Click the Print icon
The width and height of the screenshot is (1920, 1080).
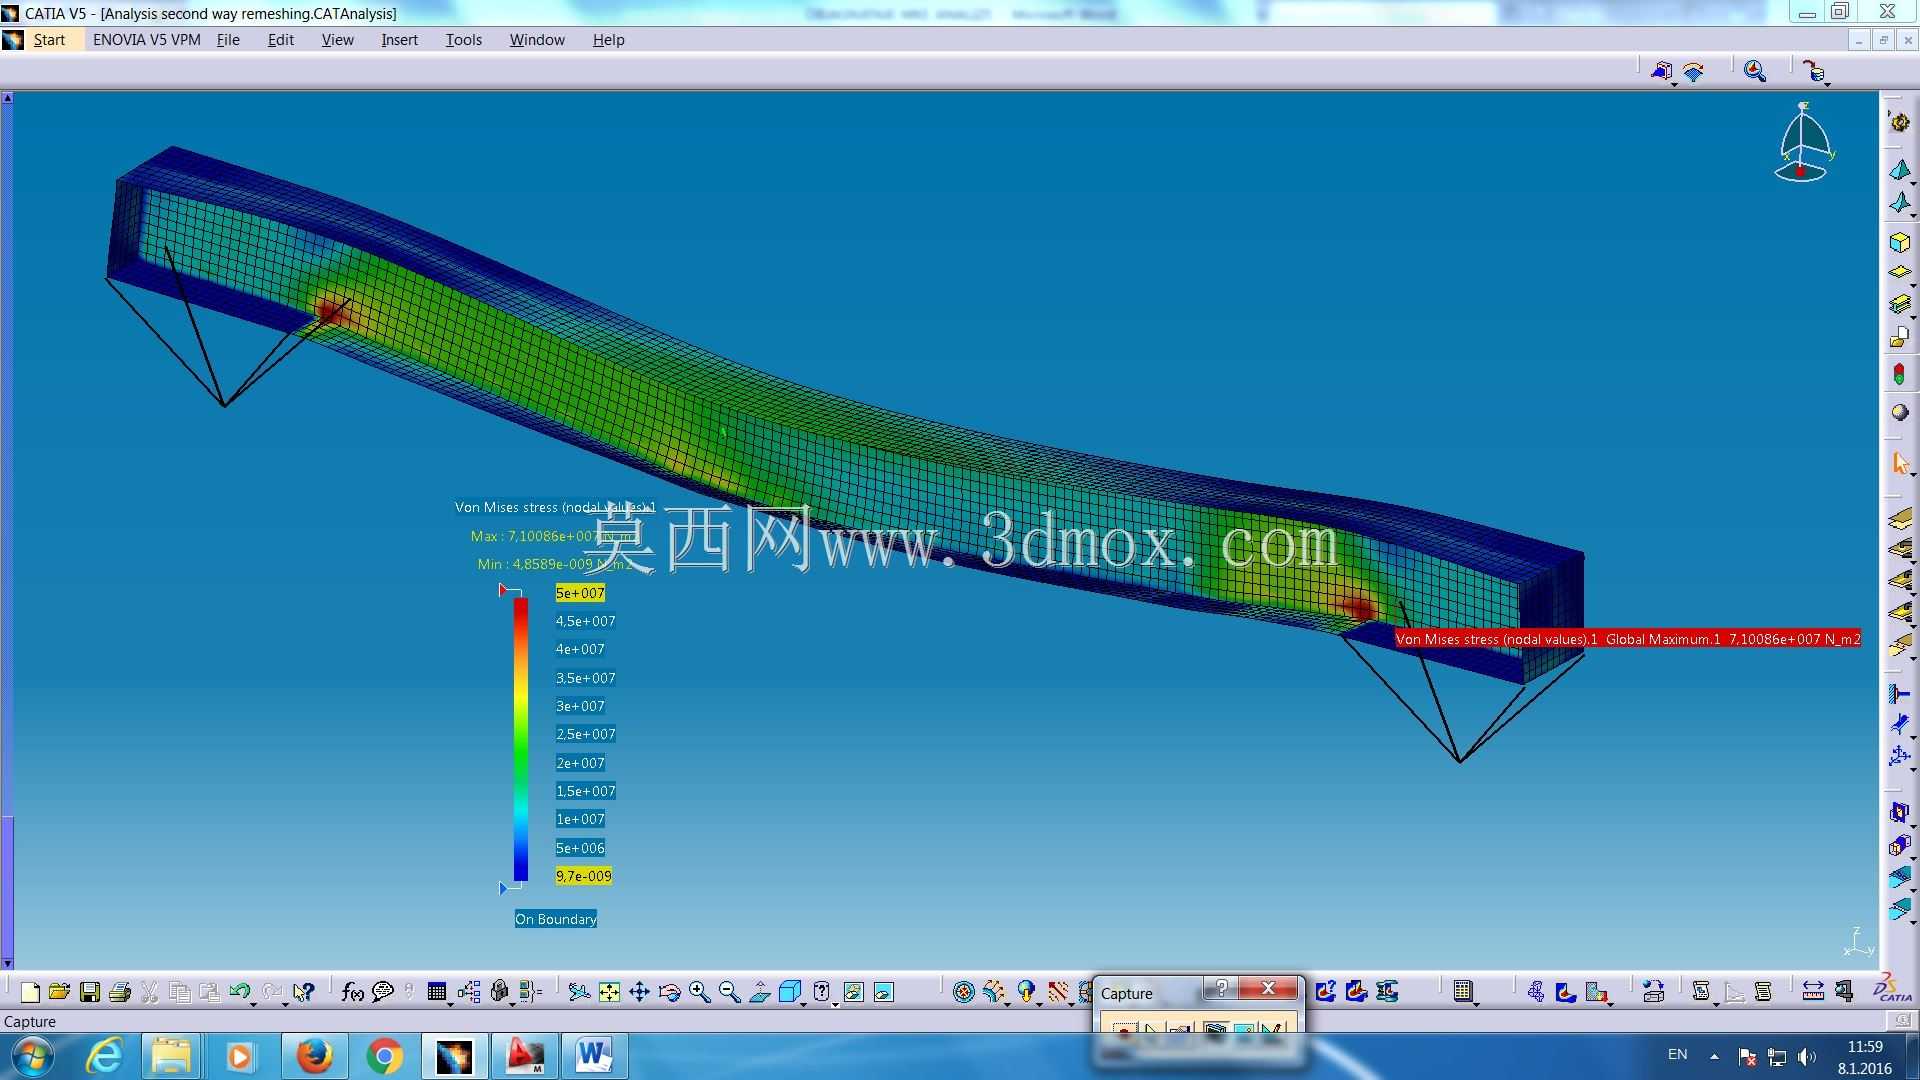coord(119,992)
